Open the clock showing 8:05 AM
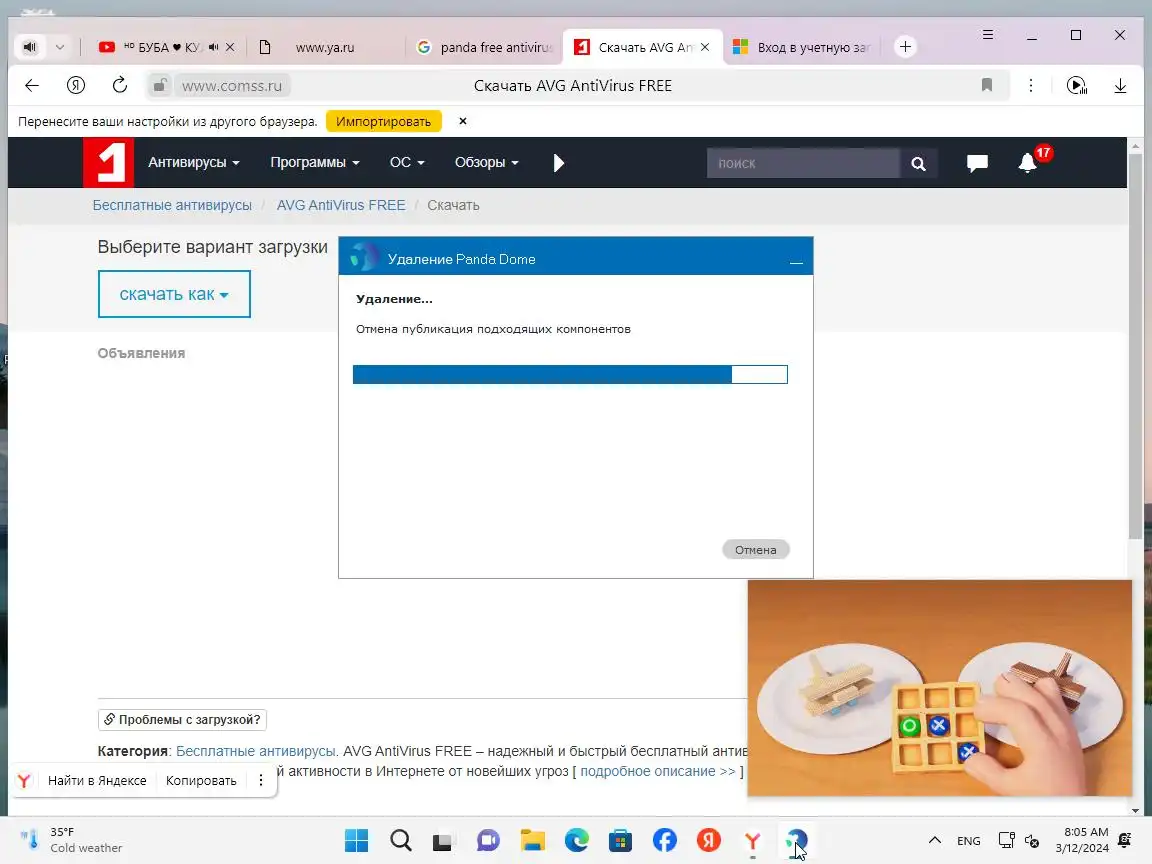 click(x=1083, y=840)
